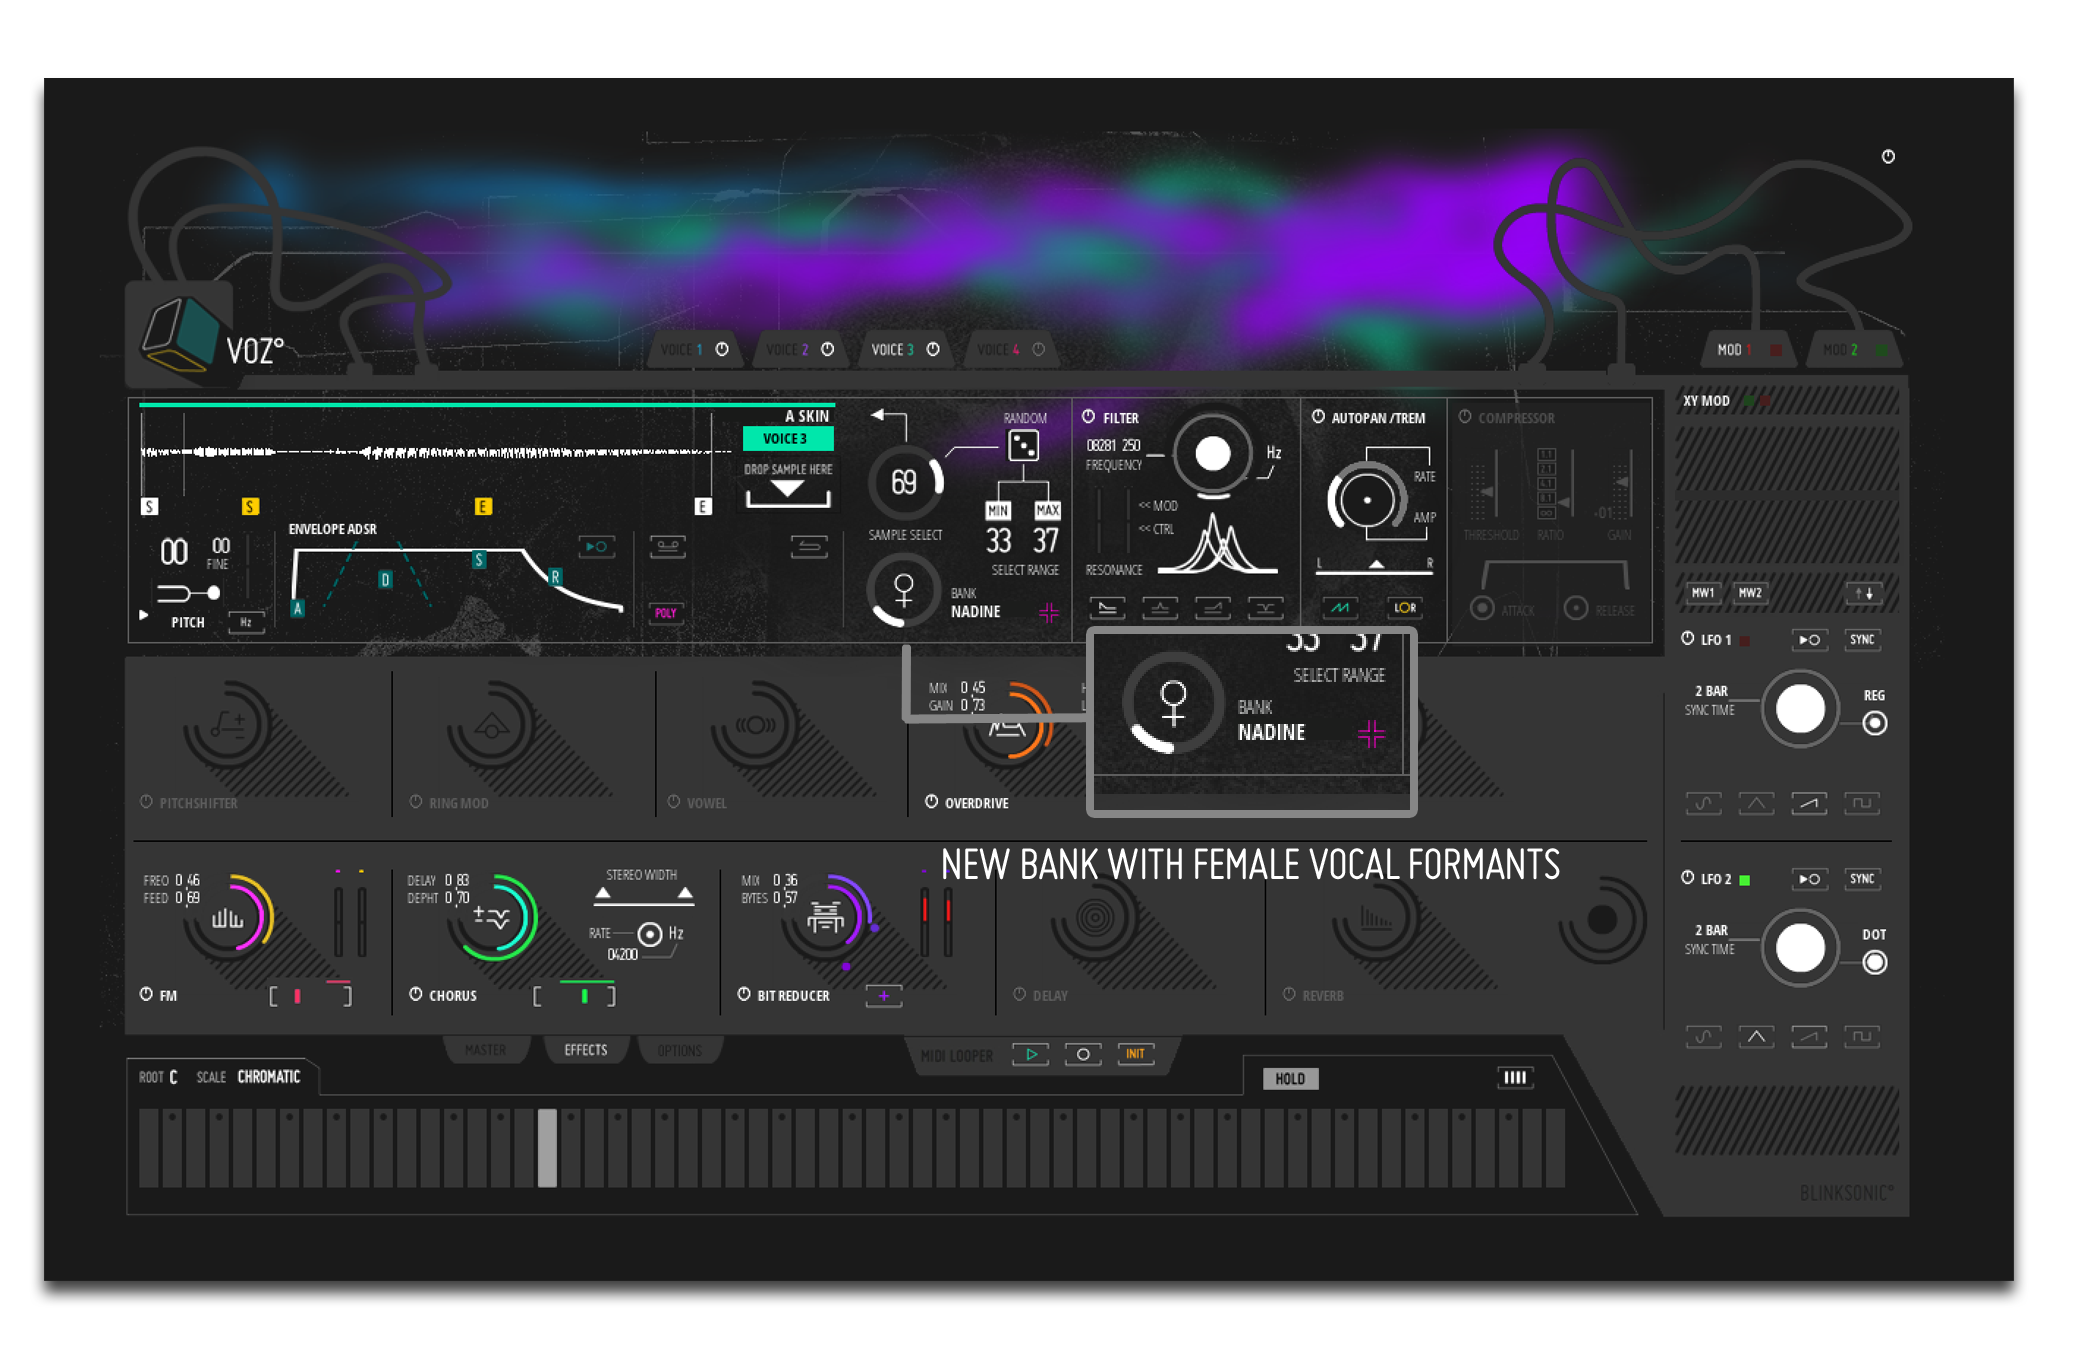Disable the Filter module

click(1089, 416)
